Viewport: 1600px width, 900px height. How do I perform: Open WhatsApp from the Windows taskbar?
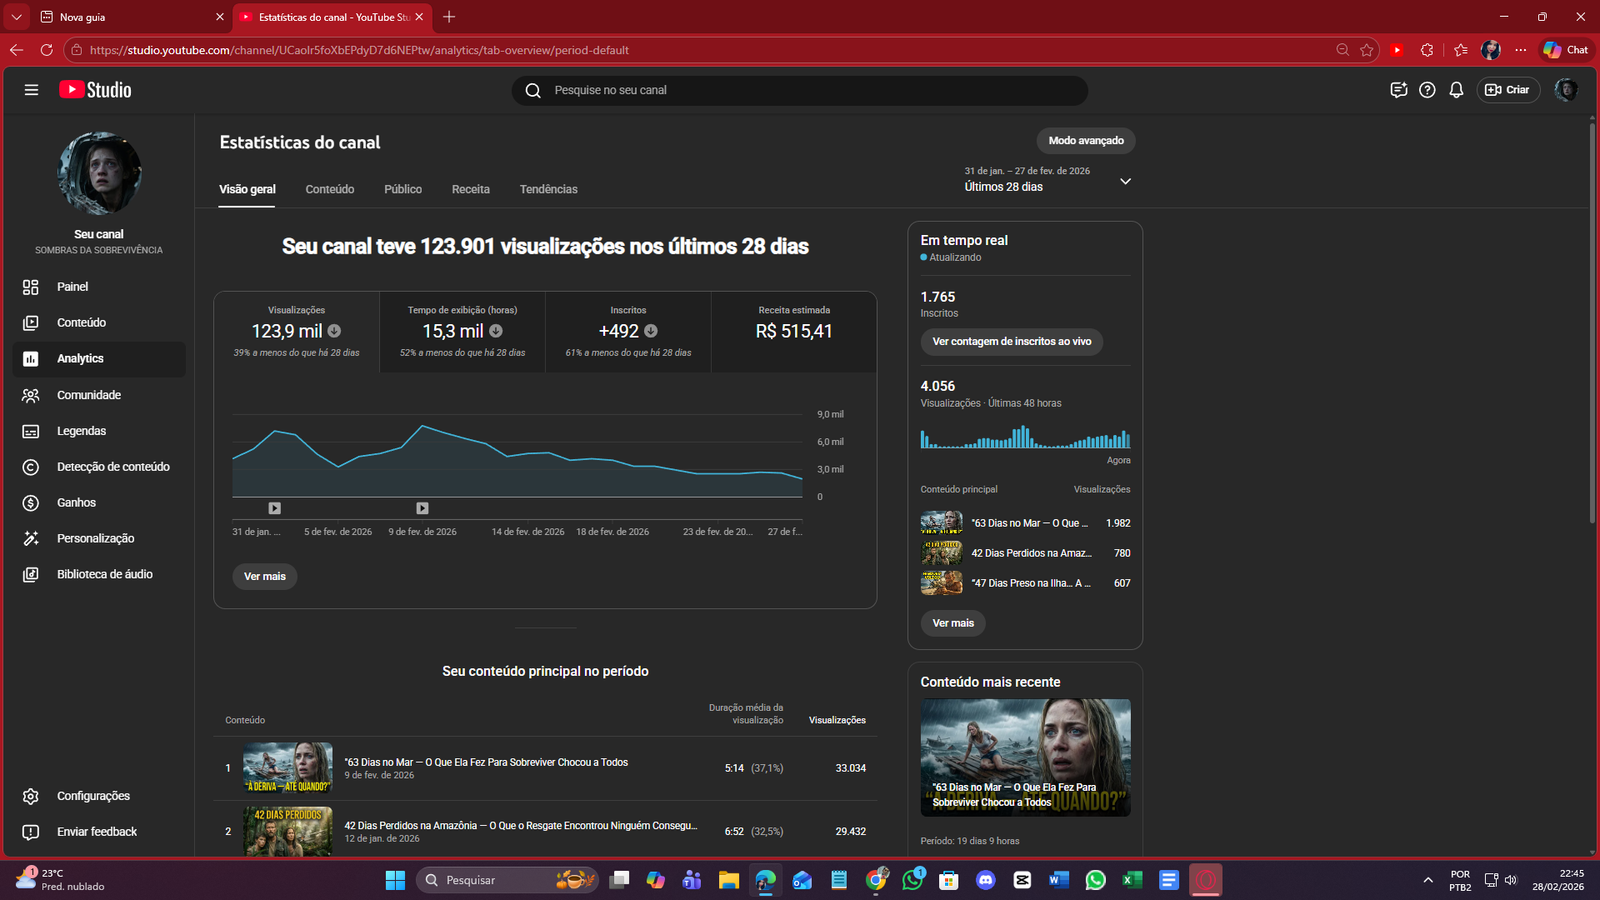point(1095,880)
